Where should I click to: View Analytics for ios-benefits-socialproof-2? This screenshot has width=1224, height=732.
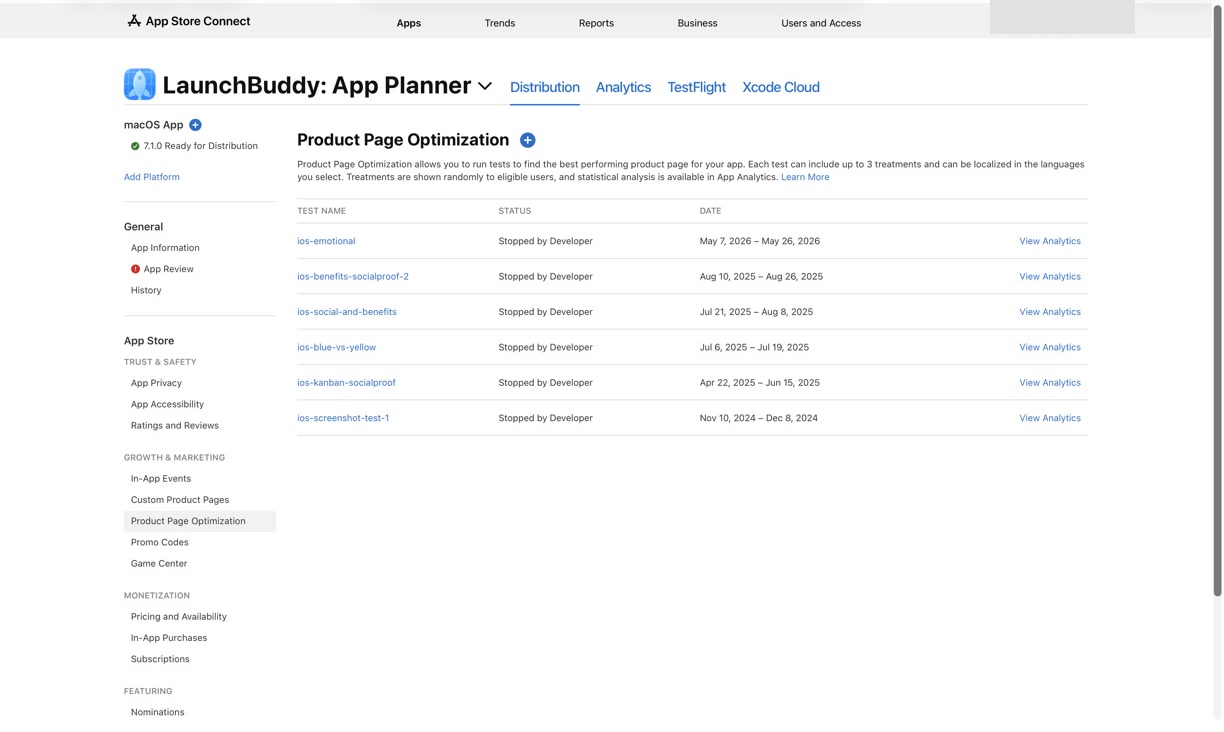pyautogui.click(x=1050, y=276)
